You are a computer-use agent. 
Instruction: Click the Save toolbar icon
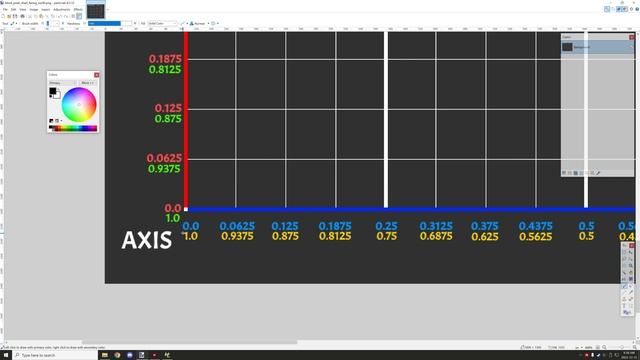click(x=15, y=16)
